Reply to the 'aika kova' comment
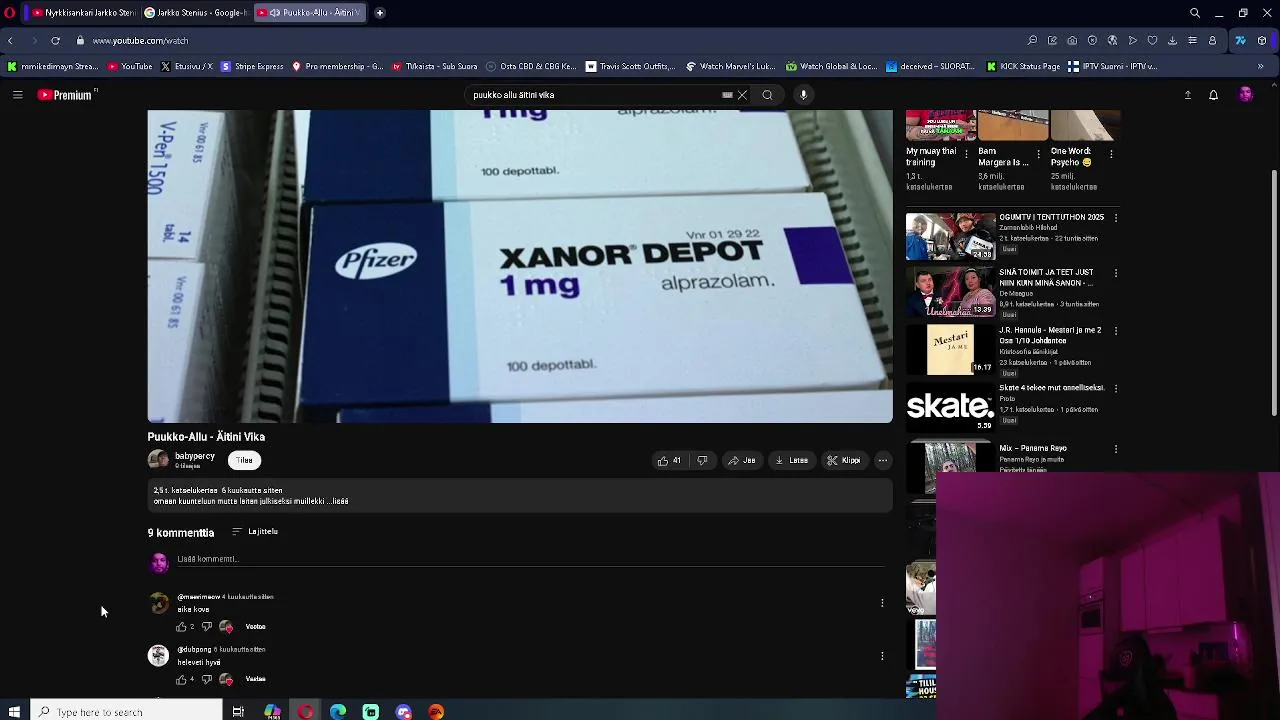This screenshot has height=720, width=1280. tap(255, 627)
